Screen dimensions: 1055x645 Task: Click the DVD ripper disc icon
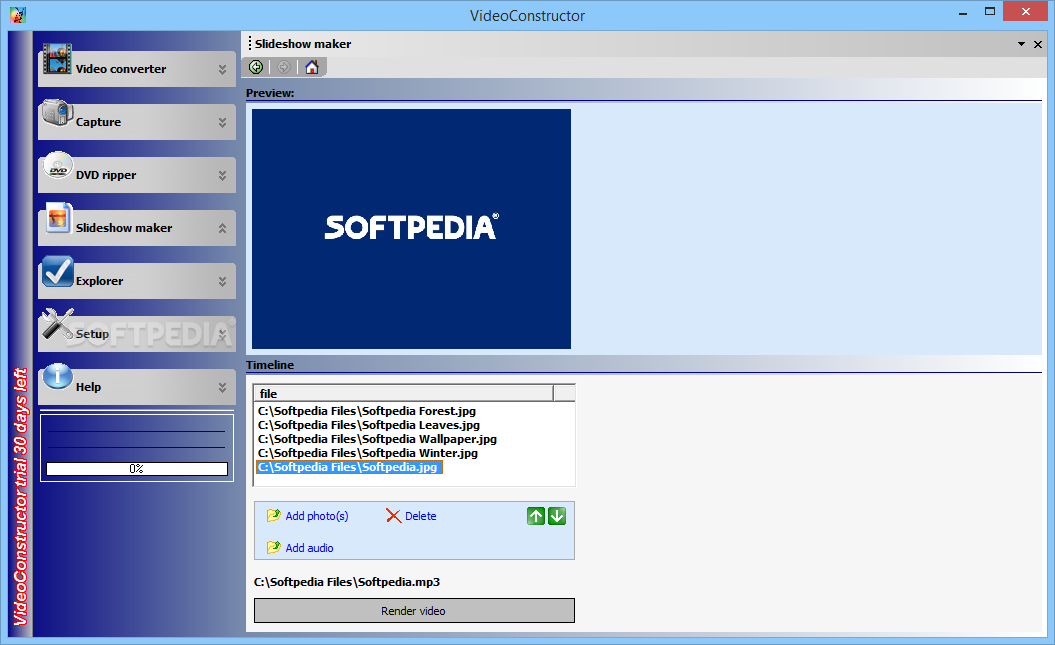(x=58, y=165)
